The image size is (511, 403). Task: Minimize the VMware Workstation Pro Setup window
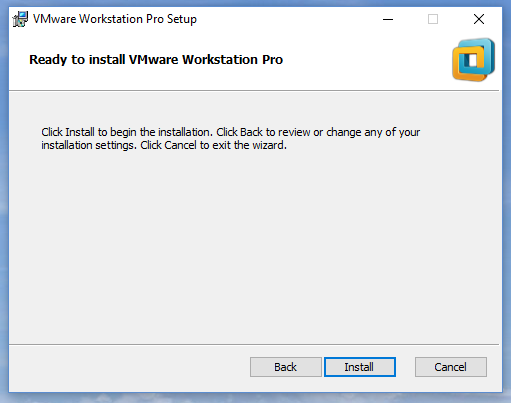tap(388, 19)
